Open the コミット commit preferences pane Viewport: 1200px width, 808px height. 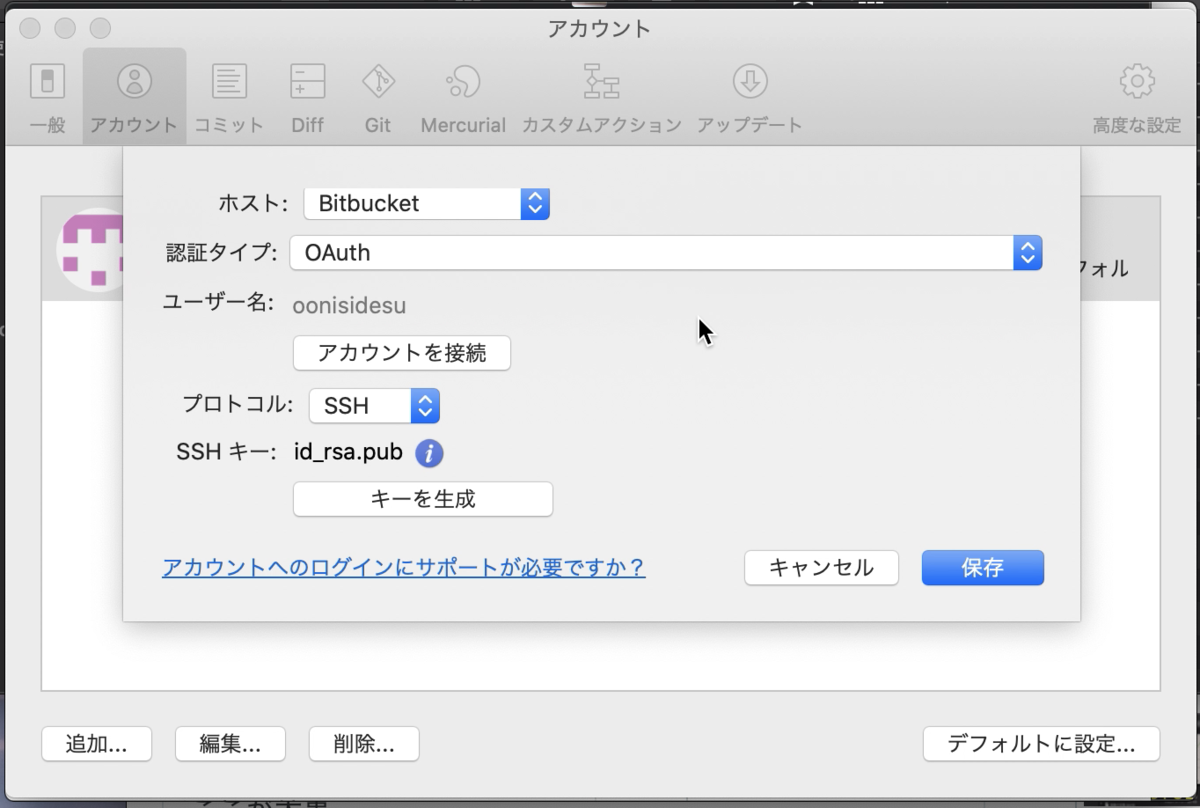(x=229, y=97)
